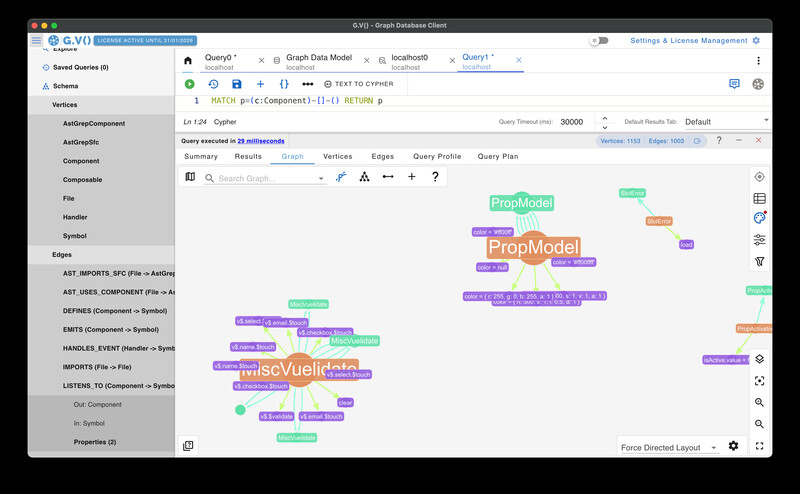Save the current query using the floppy disk icon
Screen dimensions: 800x494
click(237, 84)
